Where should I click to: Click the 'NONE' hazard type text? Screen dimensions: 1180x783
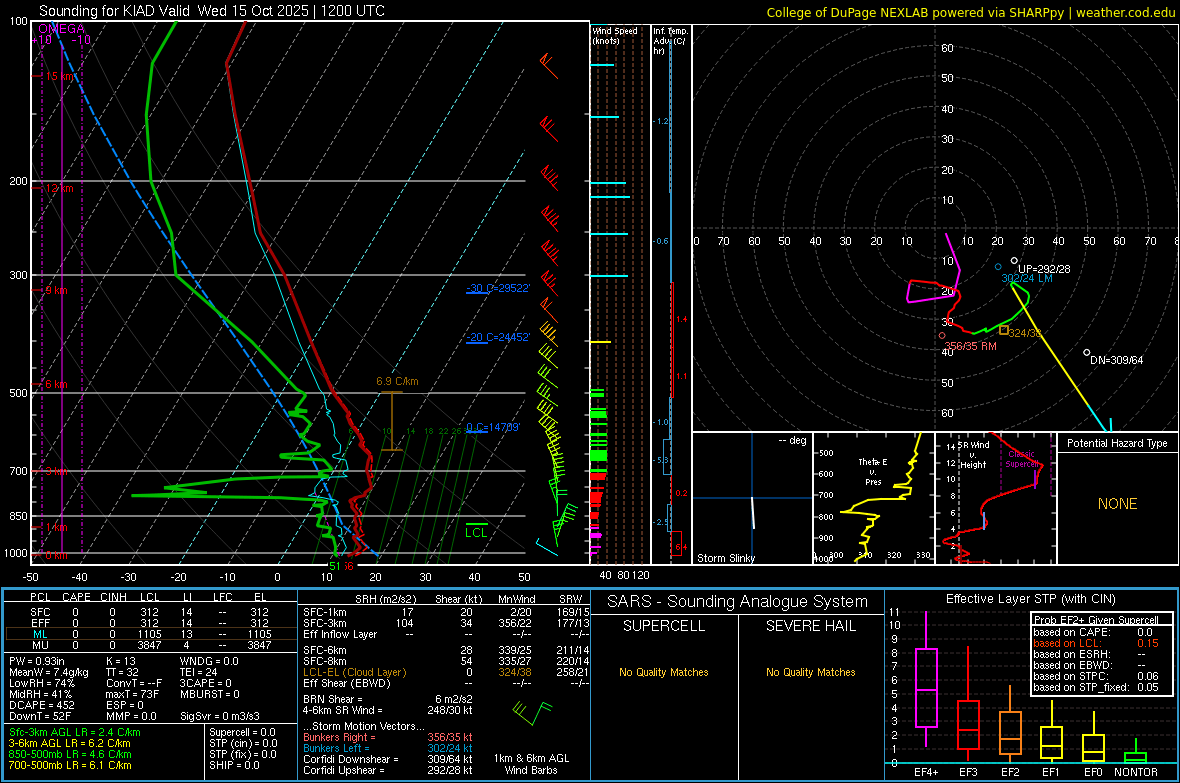1117,504
